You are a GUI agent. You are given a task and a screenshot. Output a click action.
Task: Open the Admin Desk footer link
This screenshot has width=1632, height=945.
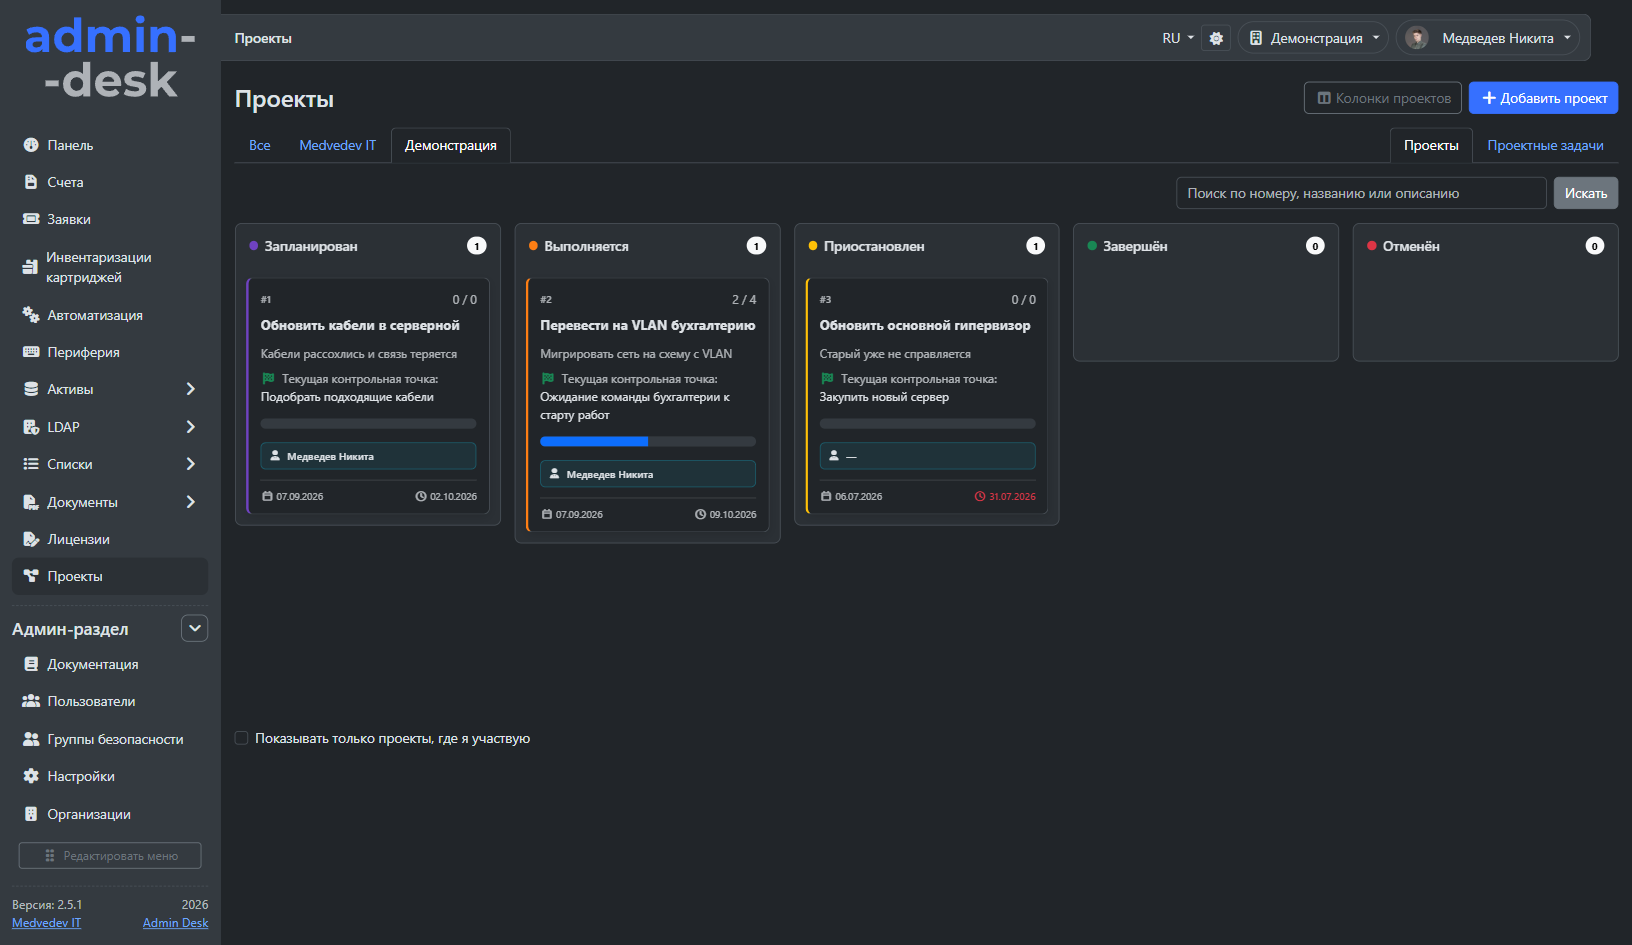(x=175, y=923)
